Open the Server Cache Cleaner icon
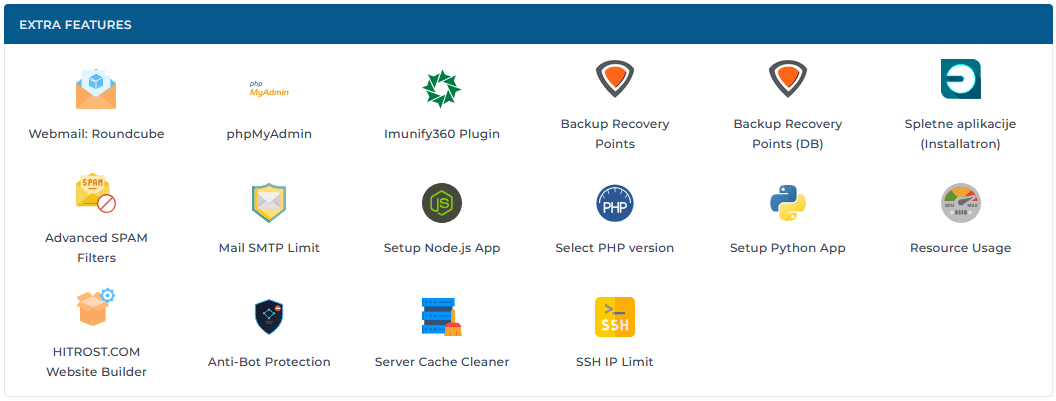This screenshot has height=401, width=1056. pos(441,317)
